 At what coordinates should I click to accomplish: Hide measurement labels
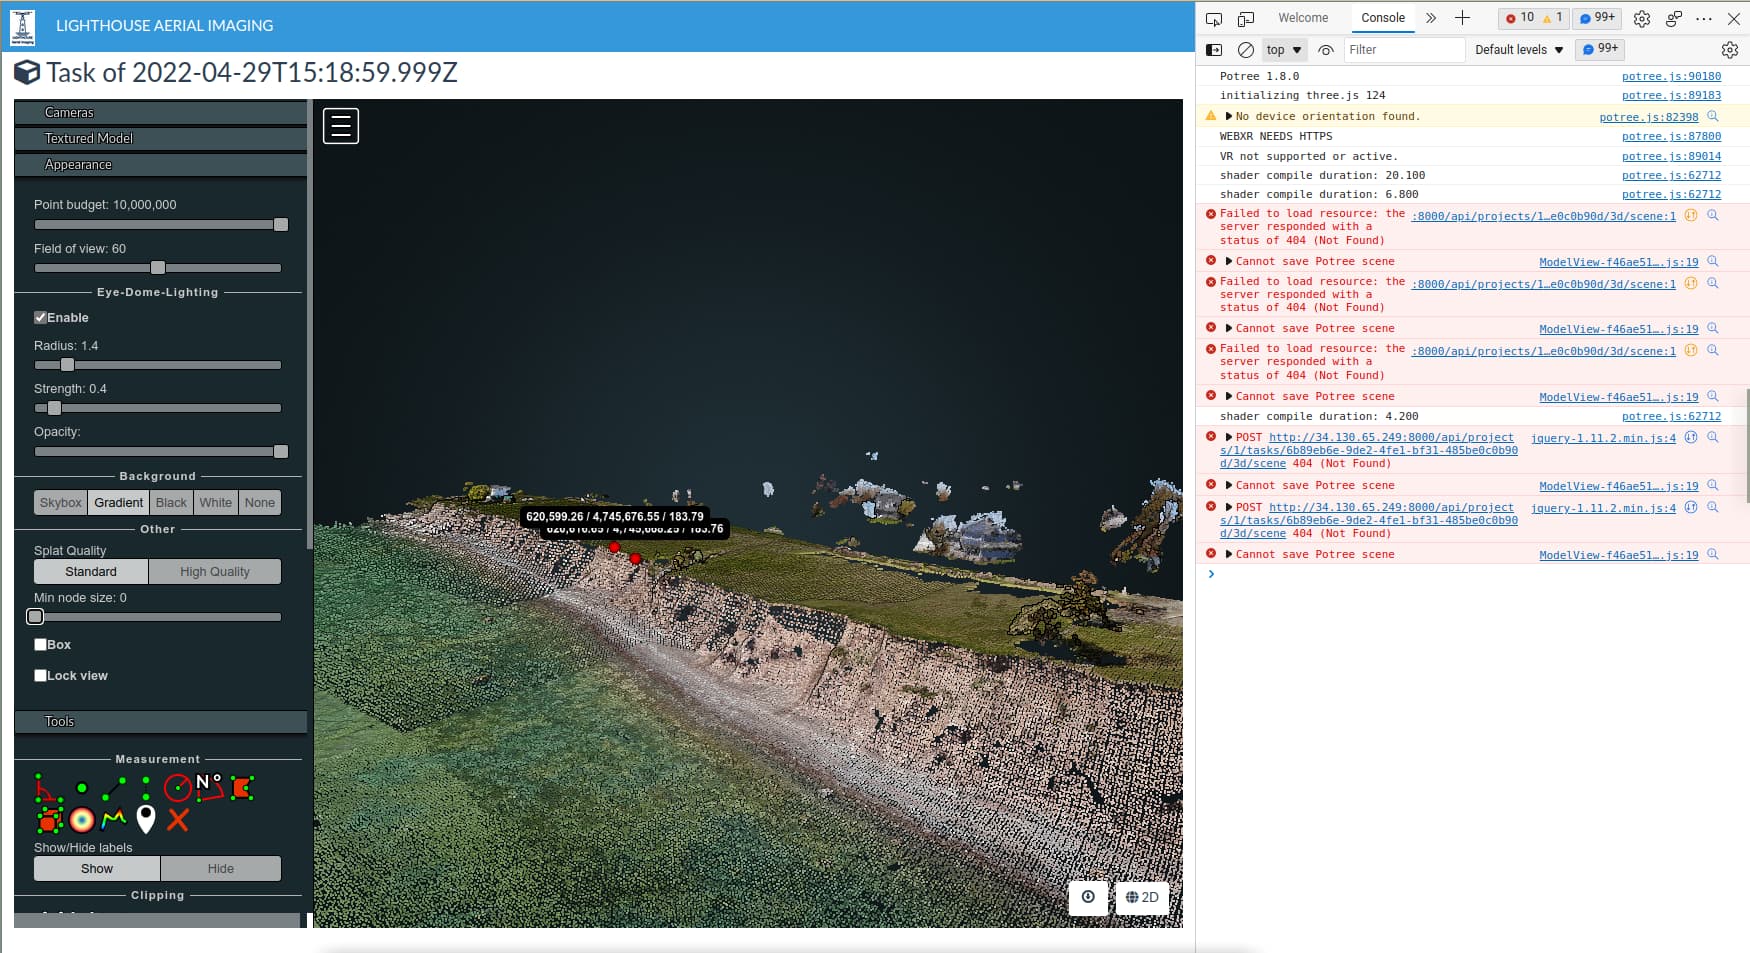tap(221, 868)
